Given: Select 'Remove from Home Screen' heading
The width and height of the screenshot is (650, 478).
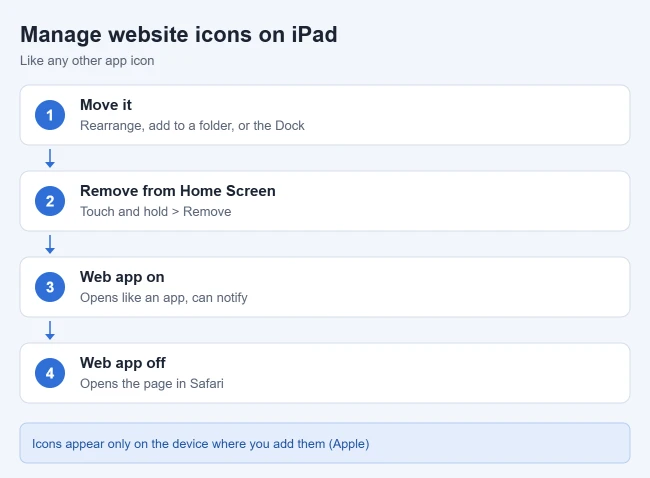Looking at the screenshot, I should pos(177,191).
